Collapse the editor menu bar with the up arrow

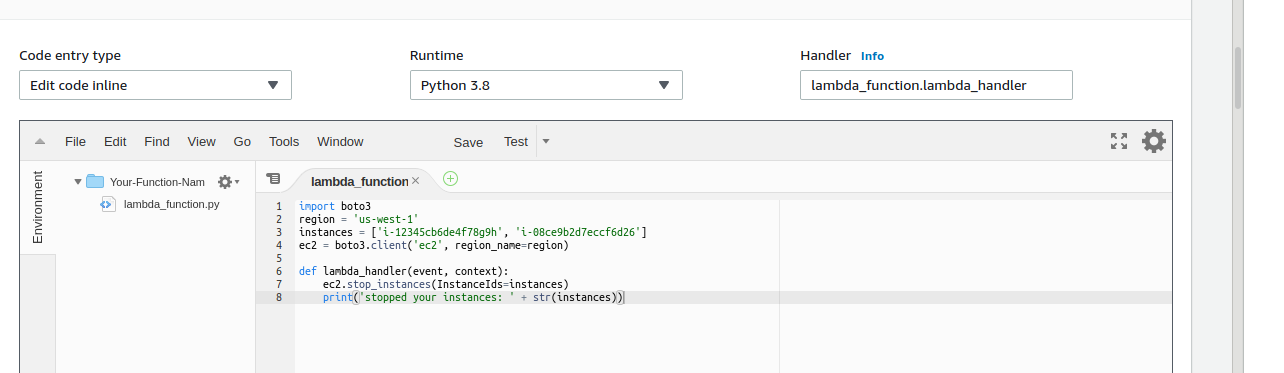39,142
